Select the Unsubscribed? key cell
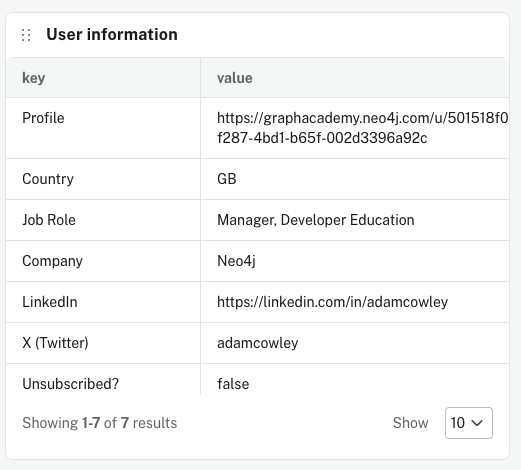Screen dimensions: 521x470 (x=103, y=380)
